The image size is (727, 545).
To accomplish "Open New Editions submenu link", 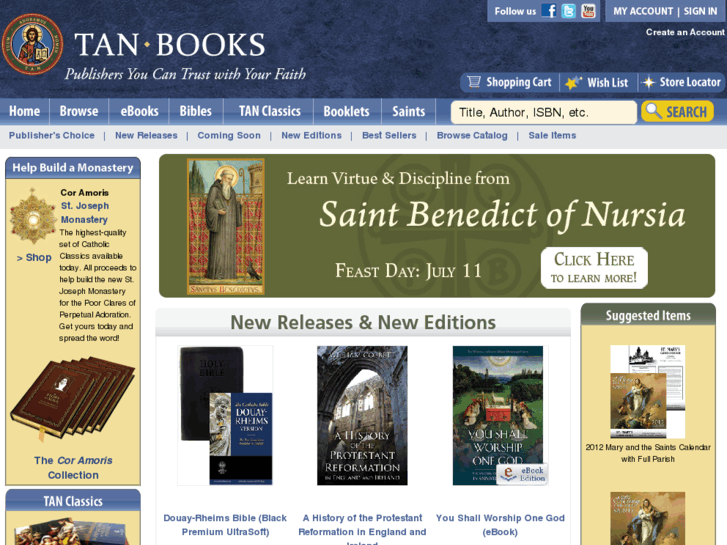I will pos(311,135).
